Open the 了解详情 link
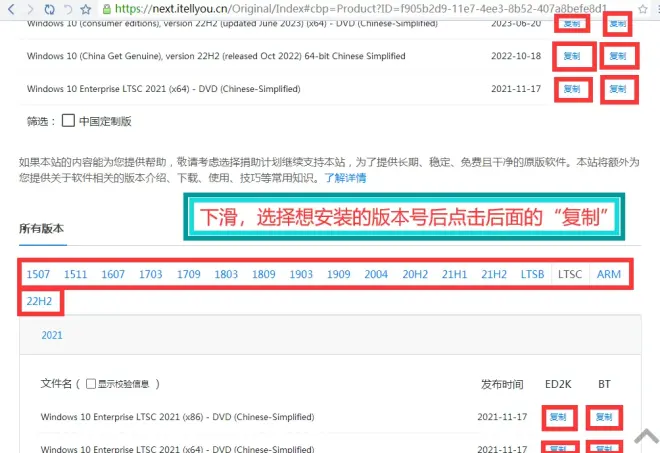This screenshot has width=660, height=453. (345, 178)
